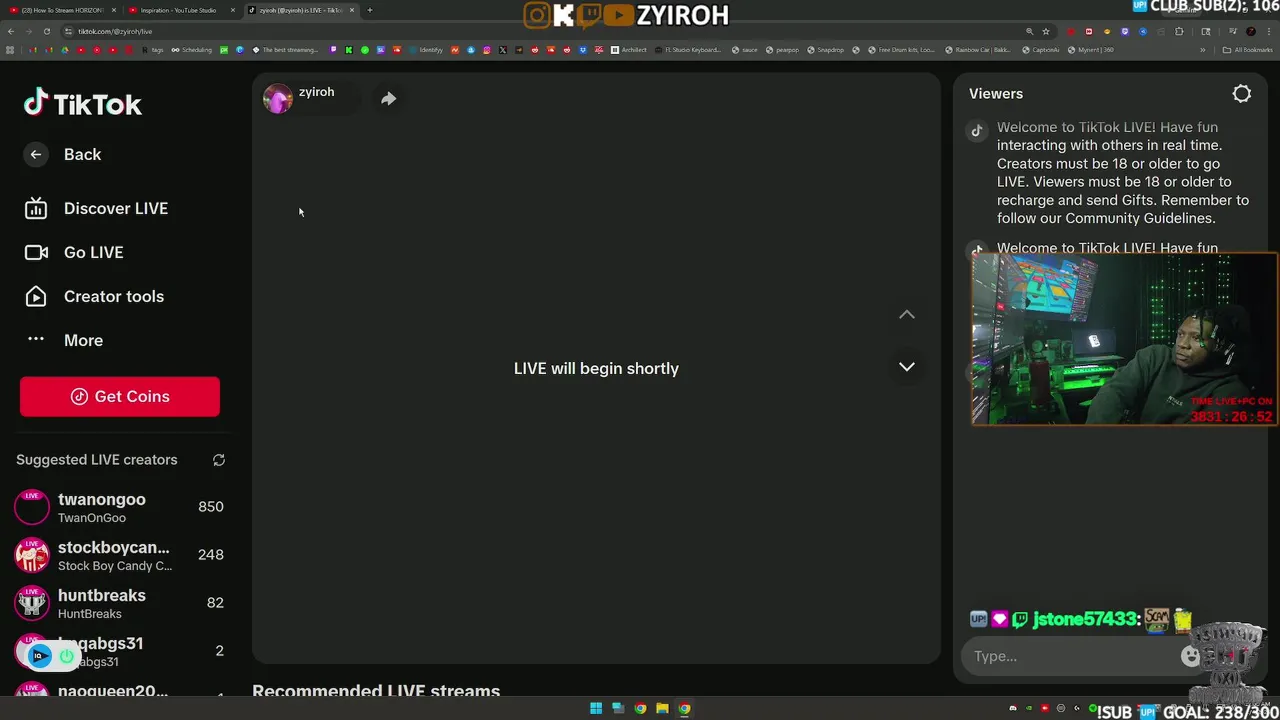Open the More menu in sidebar
This screenshot has height=720, width=1280.
(64, 340)
